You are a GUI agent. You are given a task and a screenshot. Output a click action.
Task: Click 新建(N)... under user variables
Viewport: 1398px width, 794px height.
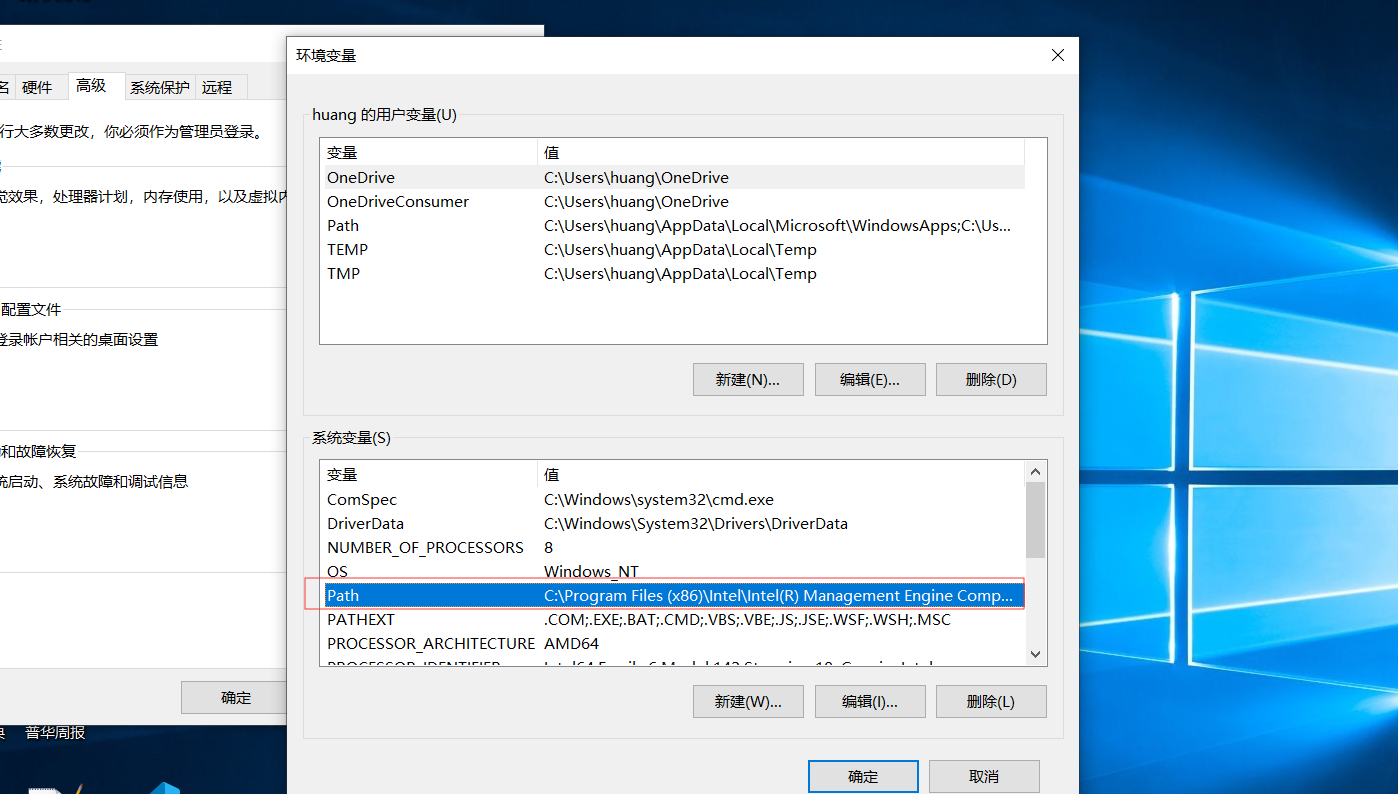point(748,380)
